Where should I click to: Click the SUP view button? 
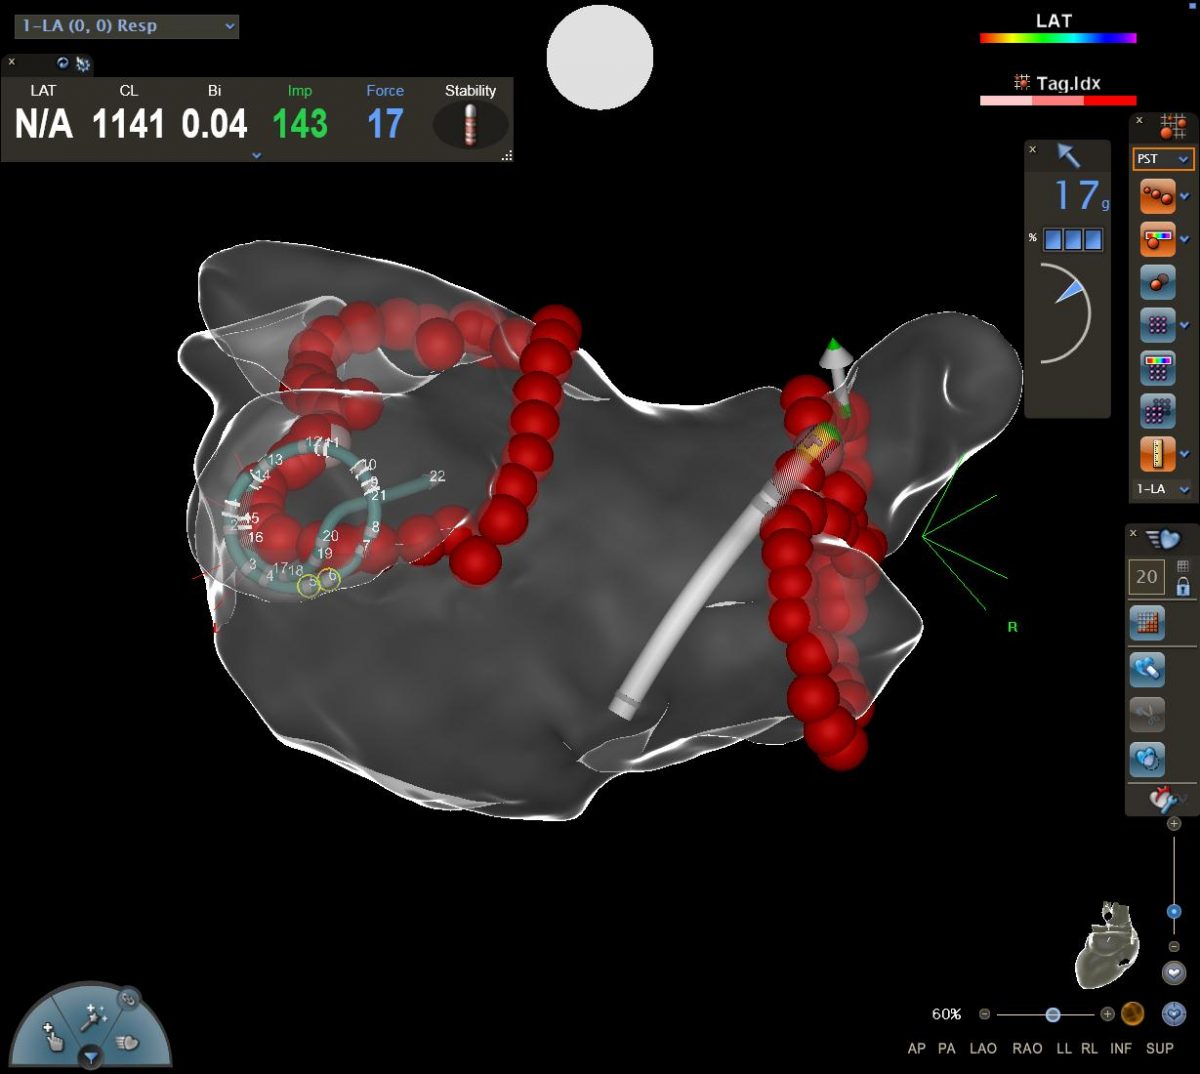pyautogui.click(x=1159, y=1048)
